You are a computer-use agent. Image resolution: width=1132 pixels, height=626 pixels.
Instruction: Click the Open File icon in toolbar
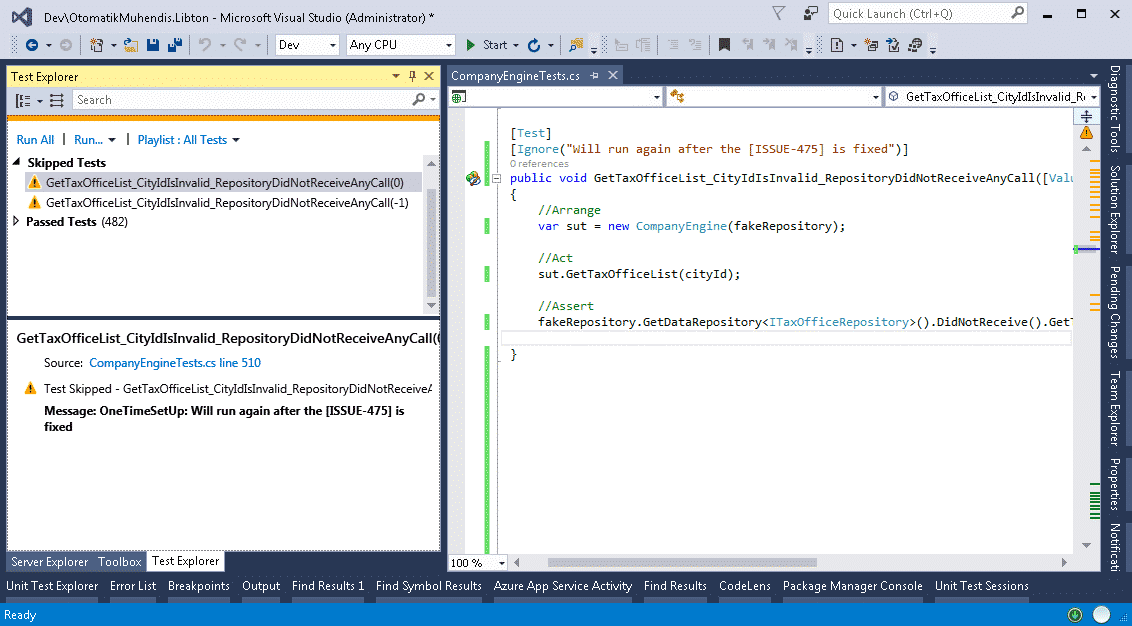tap(131, 45)
